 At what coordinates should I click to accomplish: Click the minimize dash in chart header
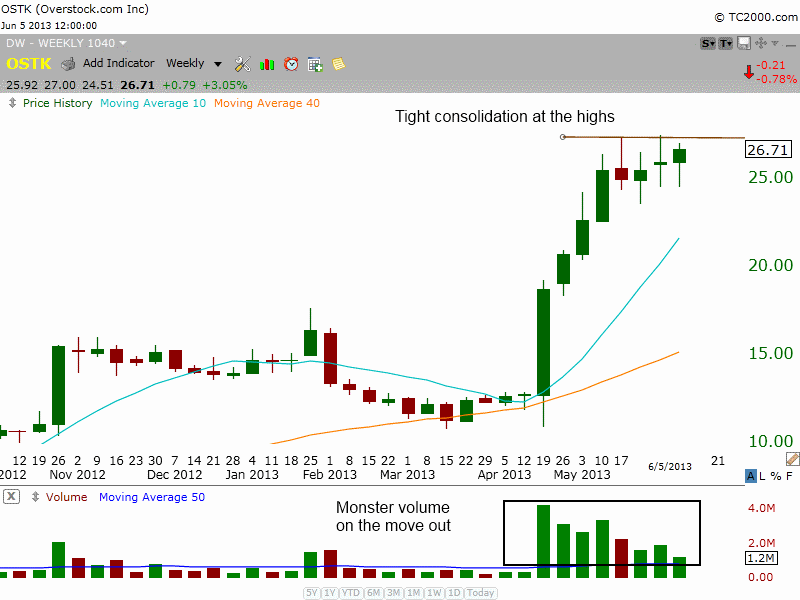pos(790,45)
